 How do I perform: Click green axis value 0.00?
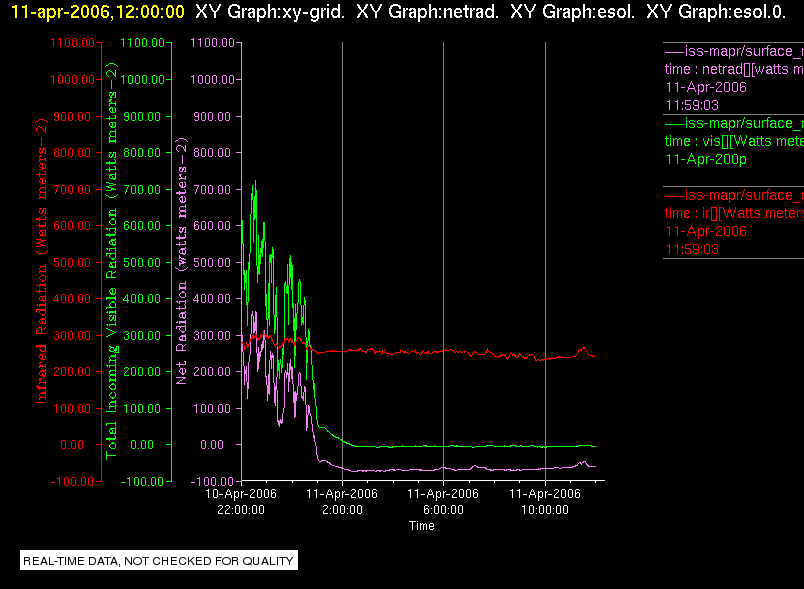tap(142, 445)
